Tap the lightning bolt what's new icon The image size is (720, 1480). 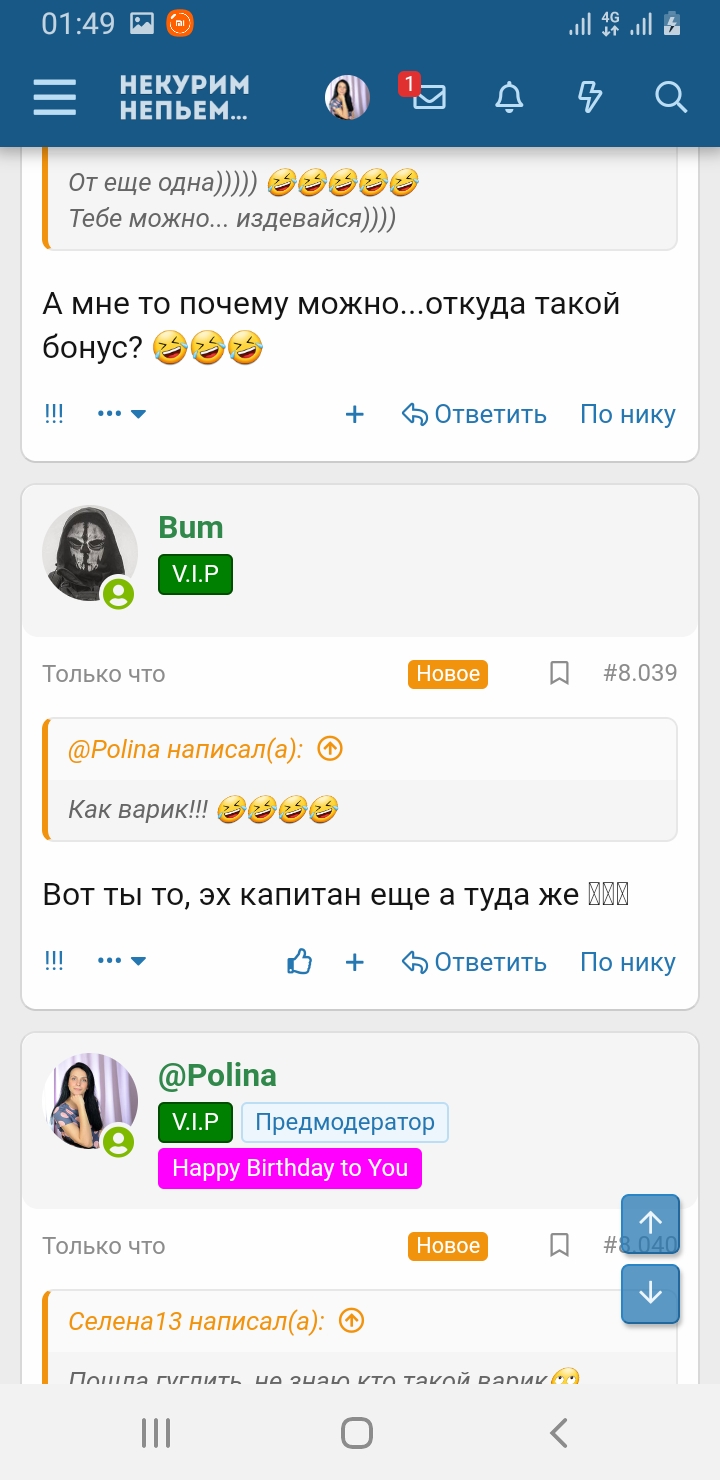(x=590, y=97)
